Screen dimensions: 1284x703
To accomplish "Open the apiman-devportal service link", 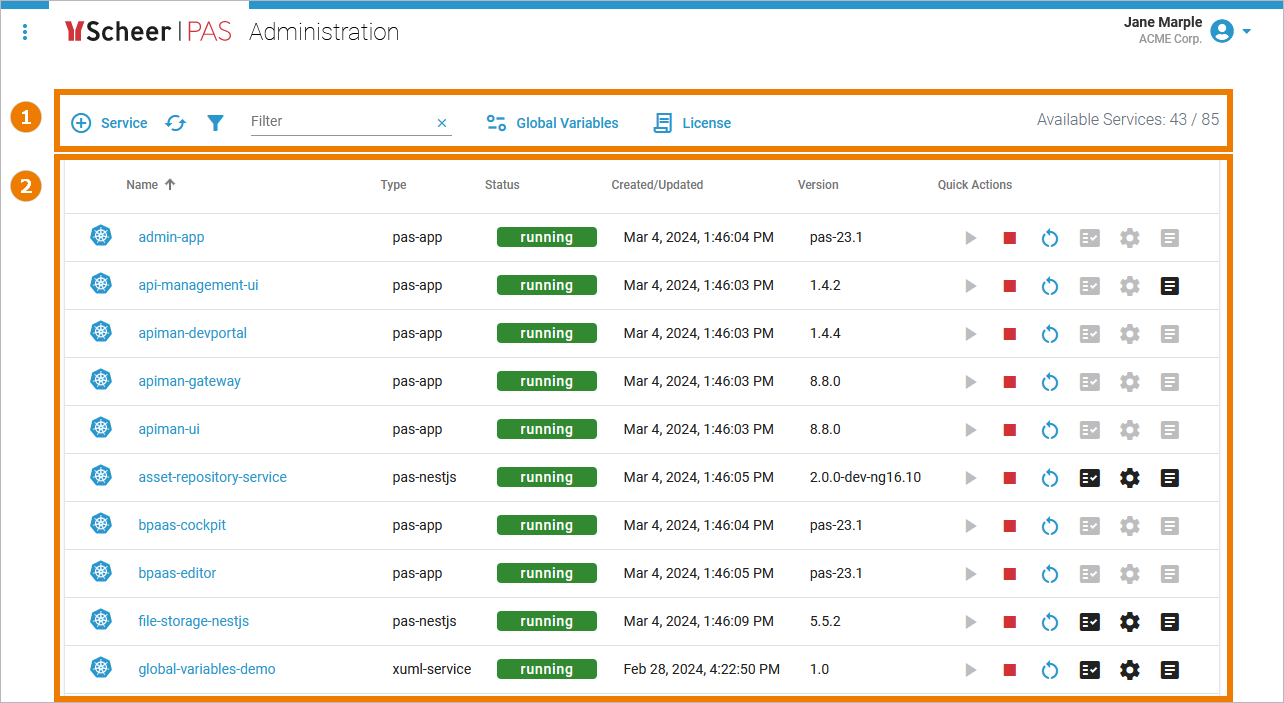I will pyautogui.click(x=192, y=333).
